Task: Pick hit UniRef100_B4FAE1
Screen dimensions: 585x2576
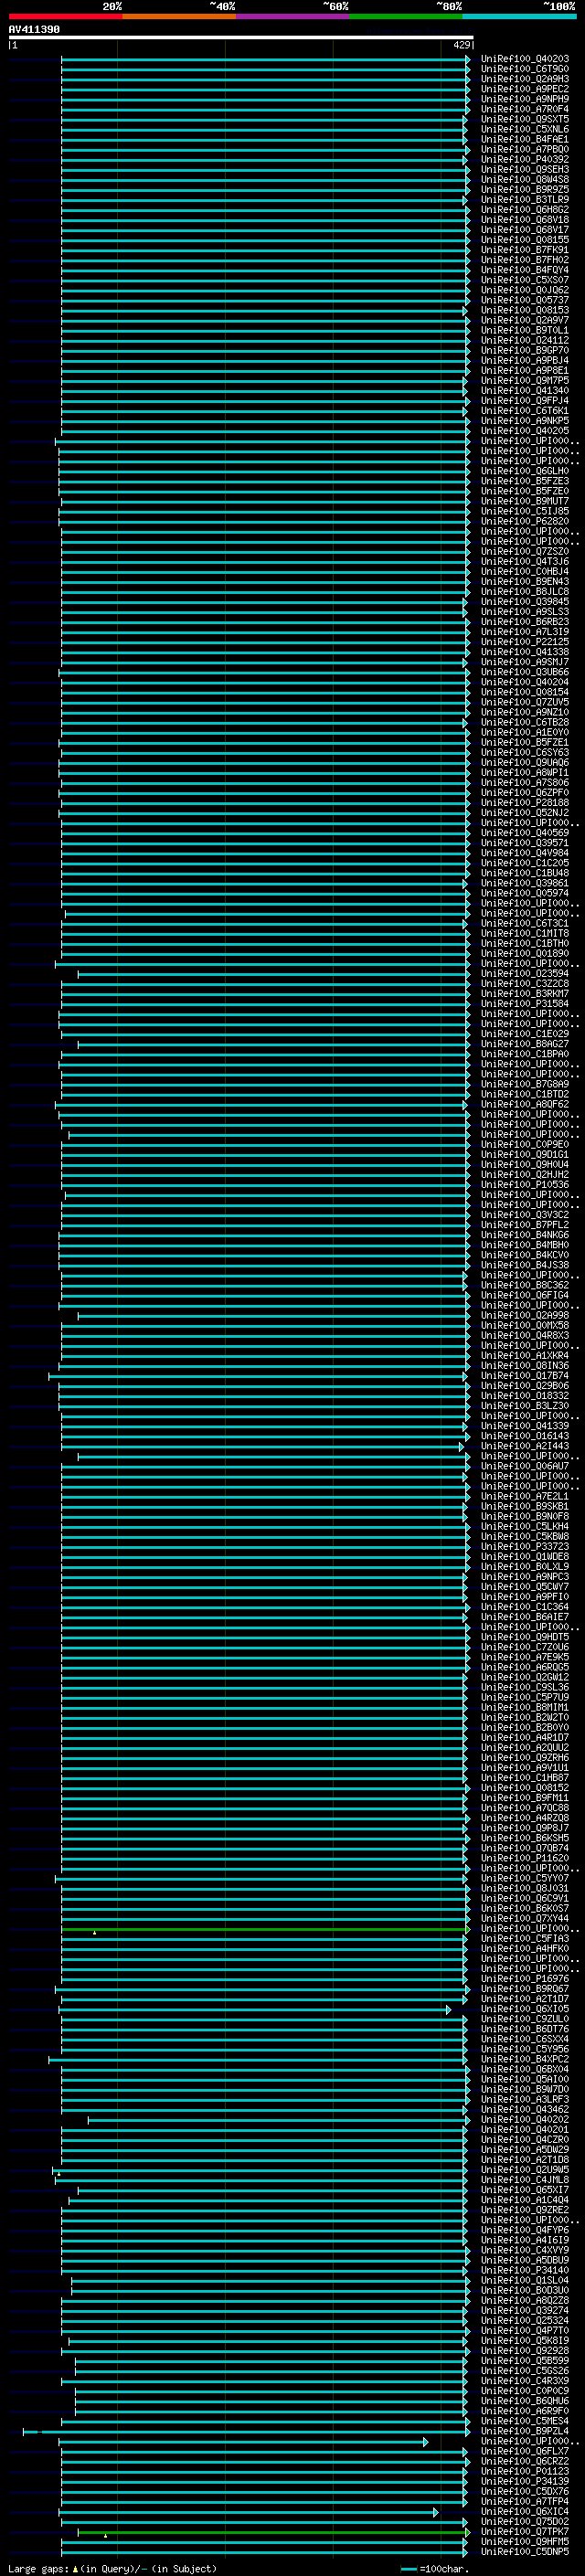Action: pos(525,139)
